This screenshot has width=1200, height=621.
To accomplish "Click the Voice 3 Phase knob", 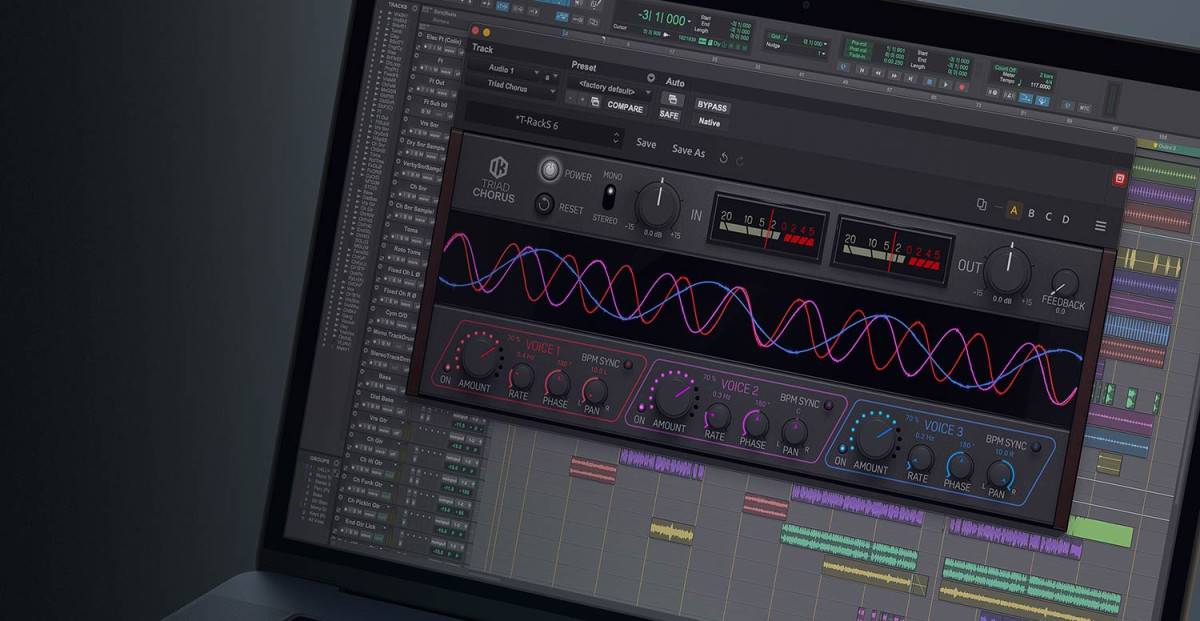I will [959, 466].
